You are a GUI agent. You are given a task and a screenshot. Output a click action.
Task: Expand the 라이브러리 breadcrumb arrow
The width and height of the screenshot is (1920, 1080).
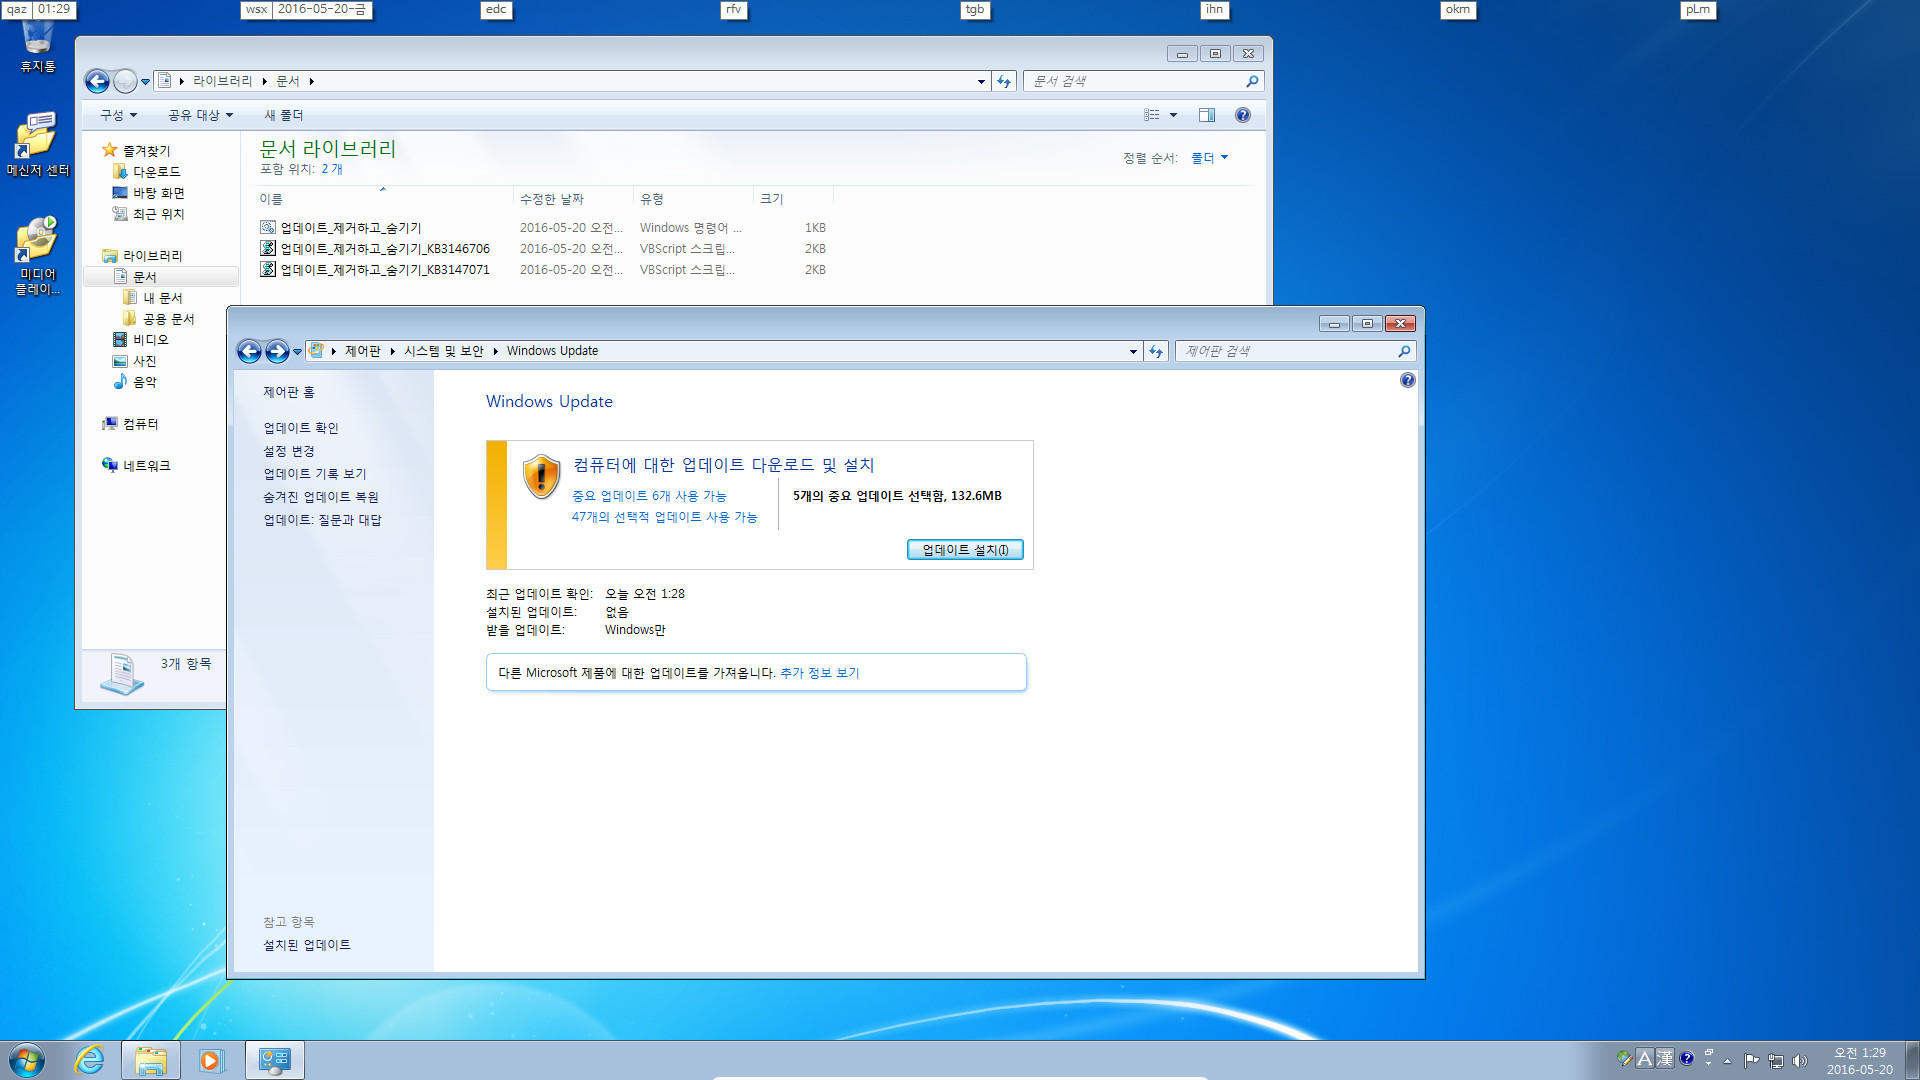(264, 81)
